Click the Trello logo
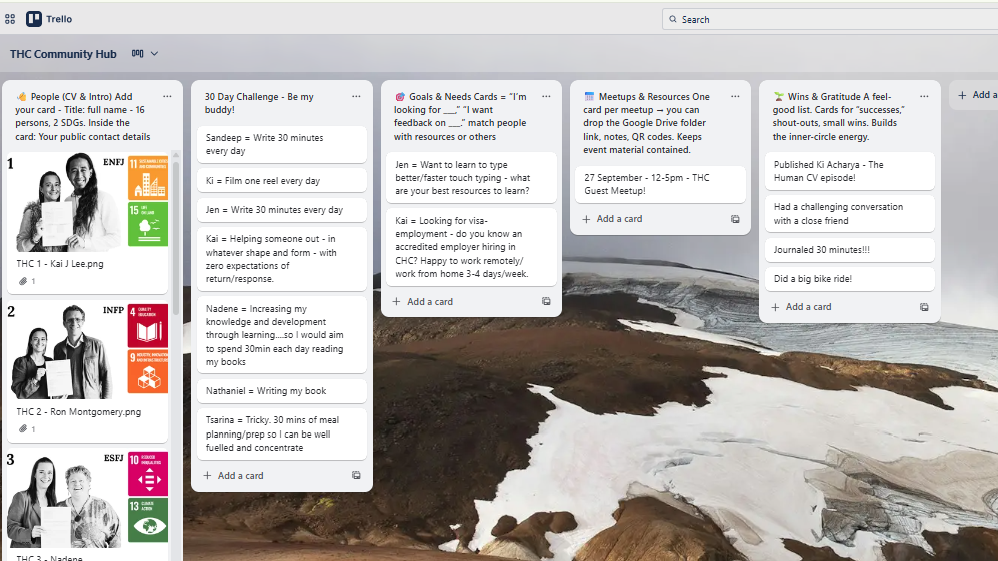The width and height of the screenshot is (998, 561). pyautogui.click(x=49, y=19)
